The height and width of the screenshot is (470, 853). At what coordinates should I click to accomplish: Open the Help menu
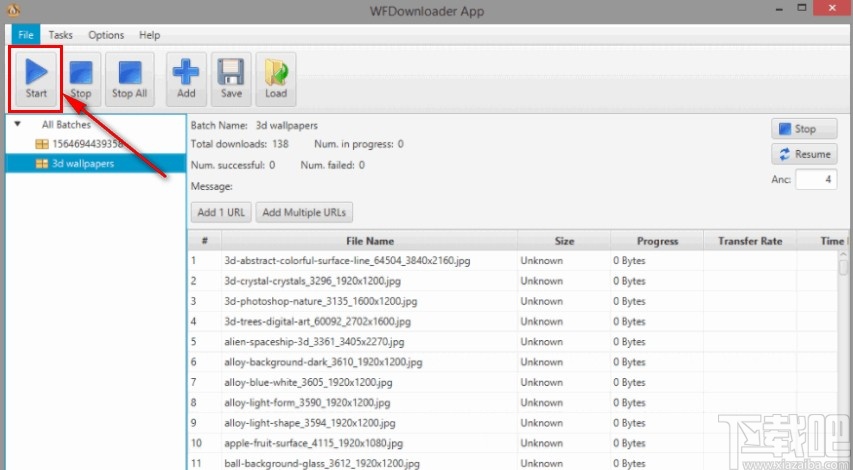149,35
